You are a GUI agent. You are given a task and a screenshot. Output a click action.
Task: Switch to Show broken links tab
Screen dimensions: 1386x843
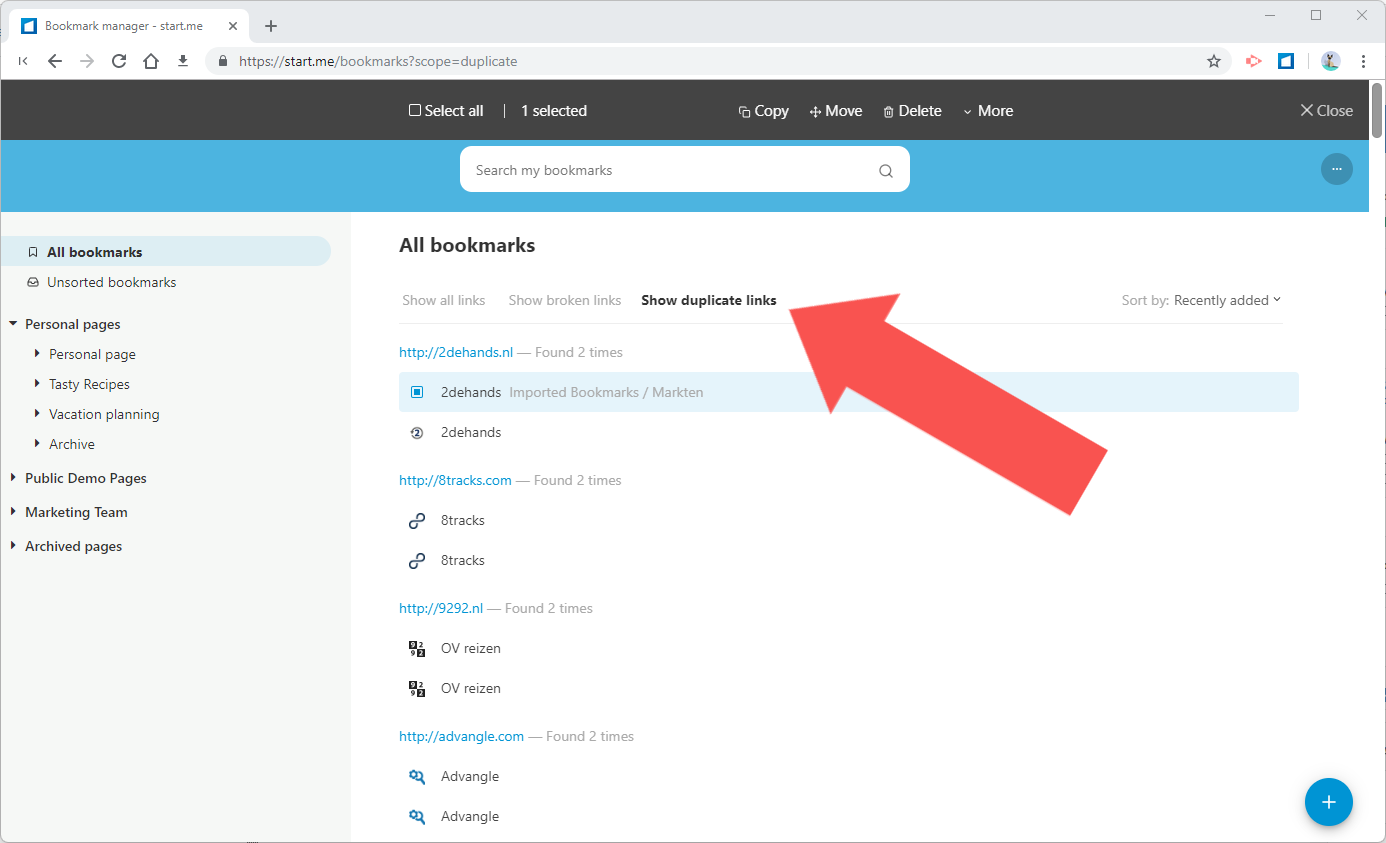[x=565, y=300]
